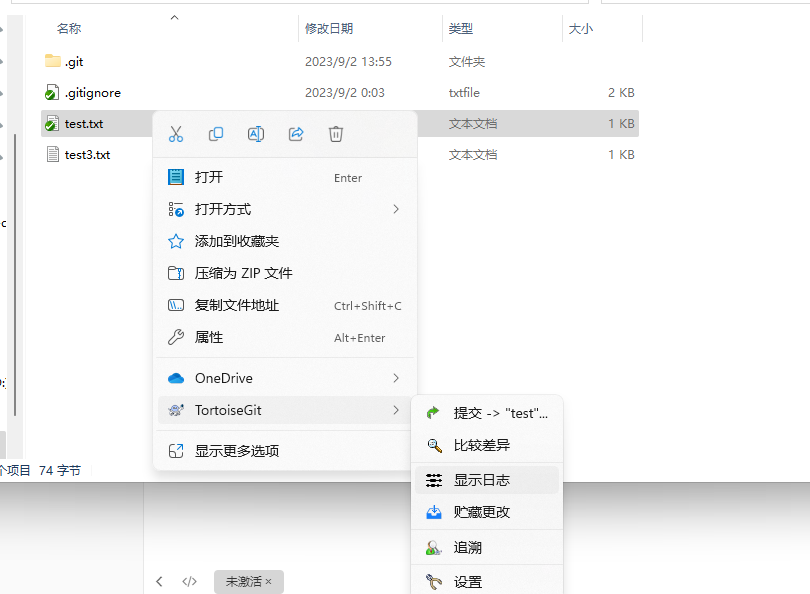Click the 2023/9/2 0:03 date cell
This screenshot has height=594, width=810.
(345, 93)
